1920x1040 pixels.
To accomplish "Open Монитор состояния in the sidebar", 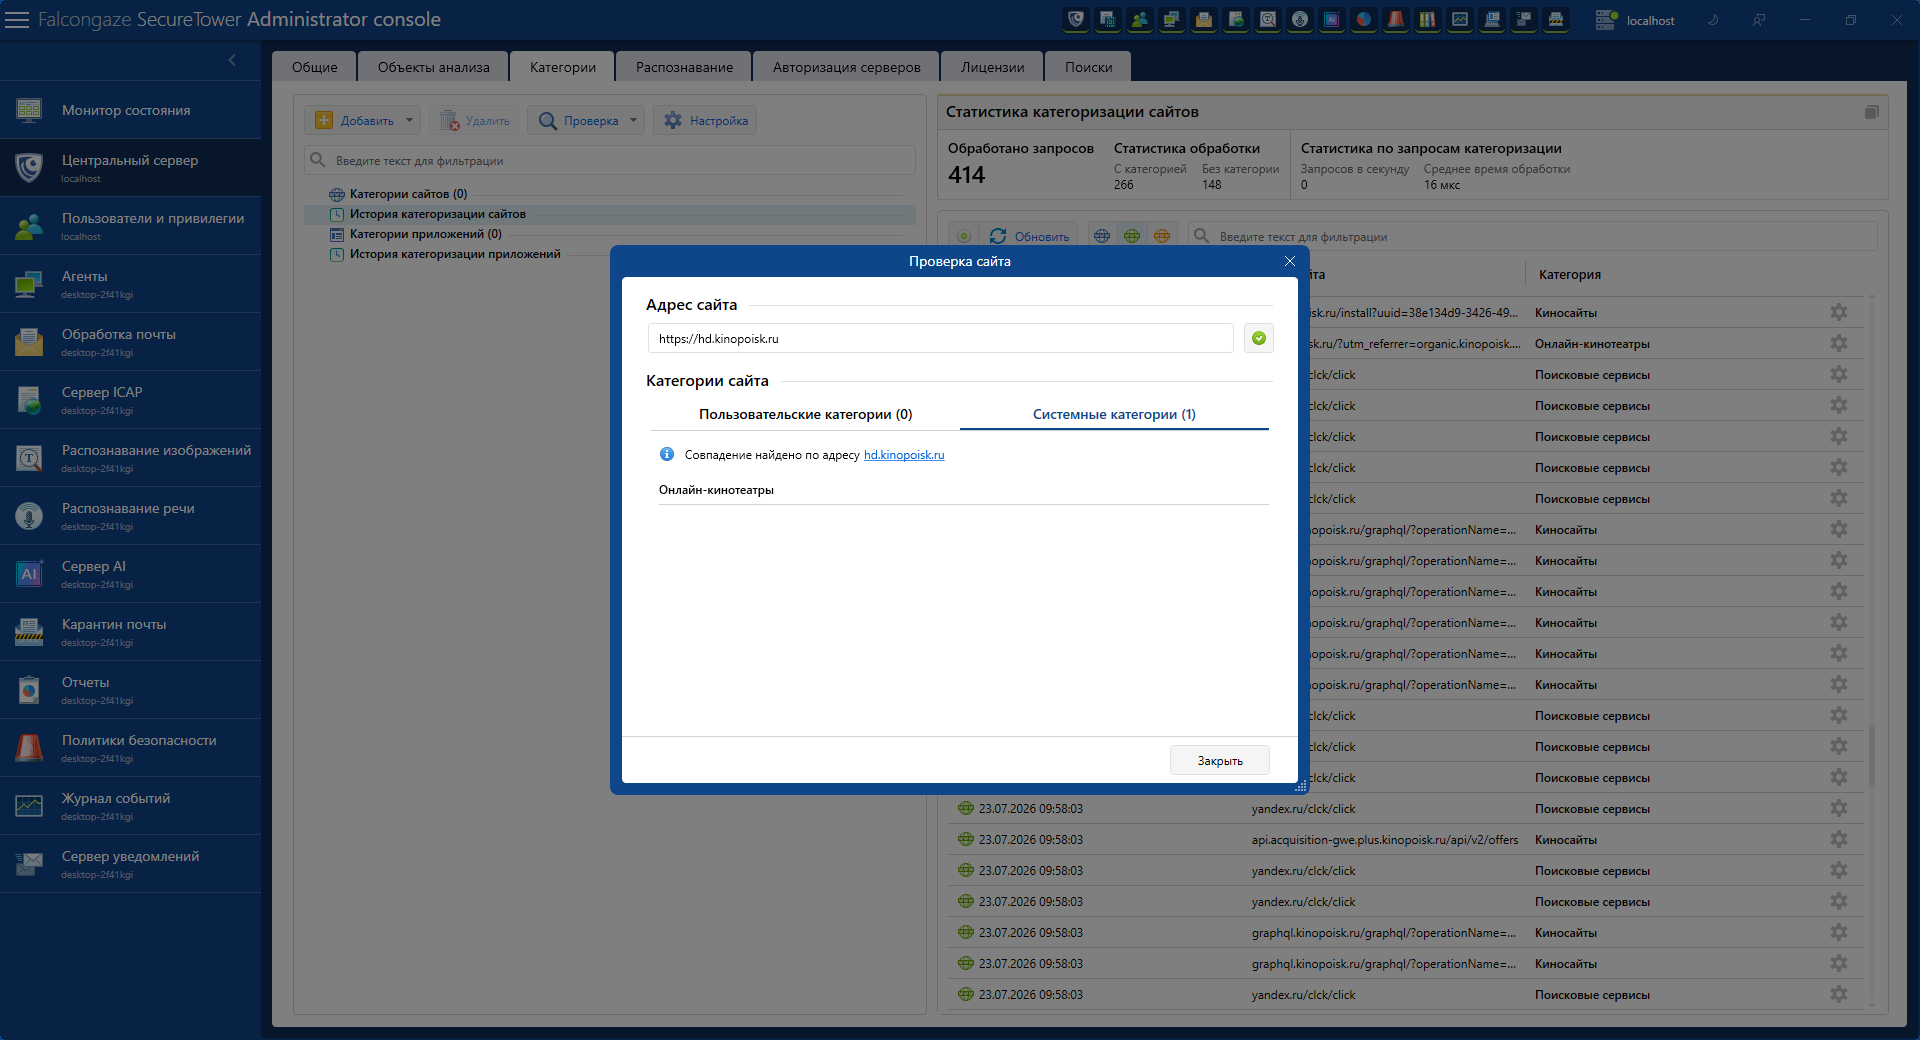I will [x=130, y=110].
